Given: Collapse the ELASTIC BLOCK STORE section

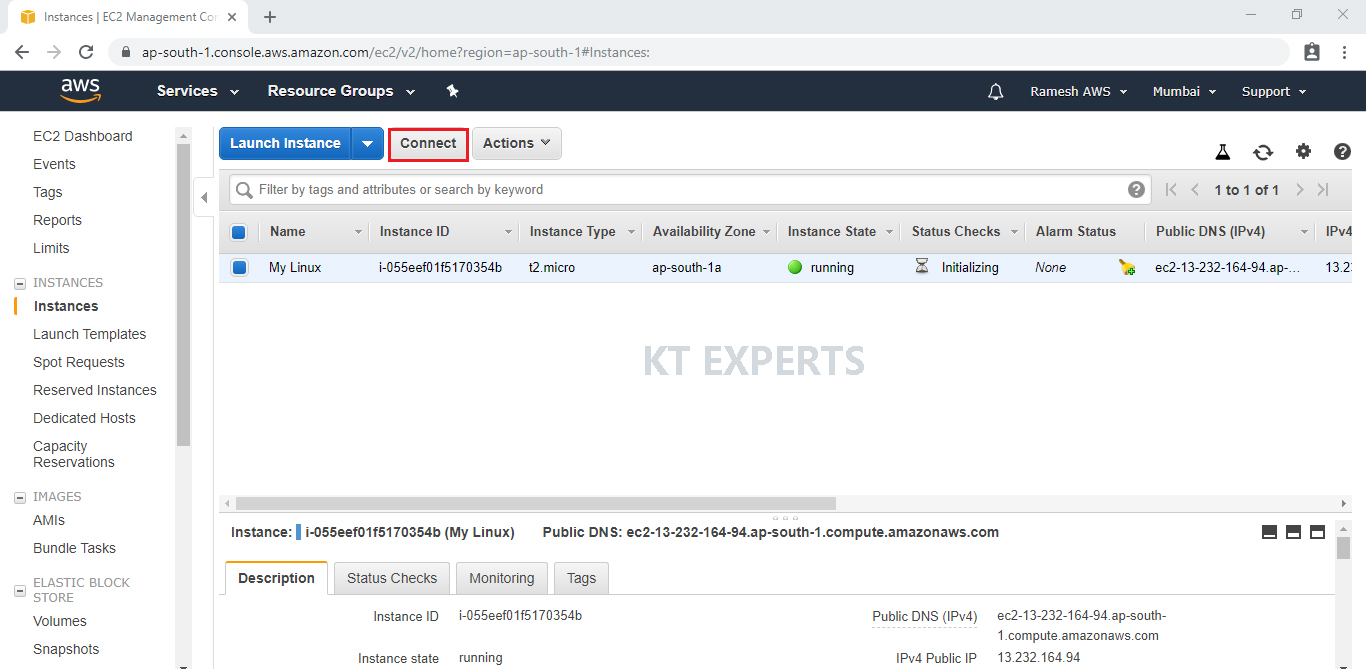Looking at the screenshot, I should coord(20,591).
